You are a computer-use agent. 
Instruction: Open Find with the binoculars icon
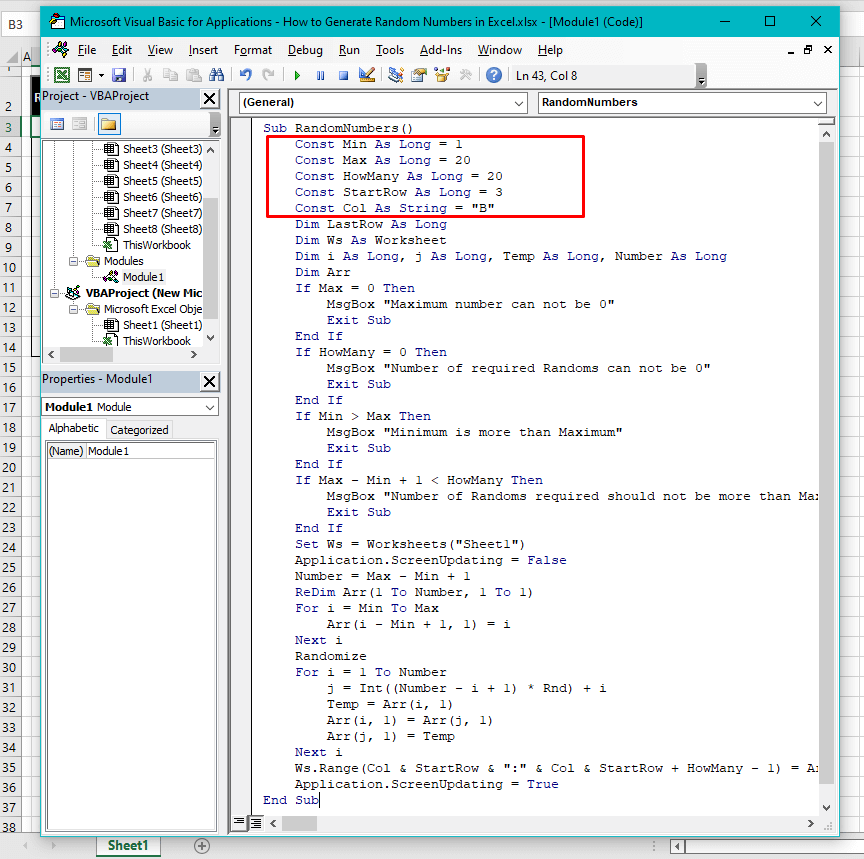click(216, 75)
